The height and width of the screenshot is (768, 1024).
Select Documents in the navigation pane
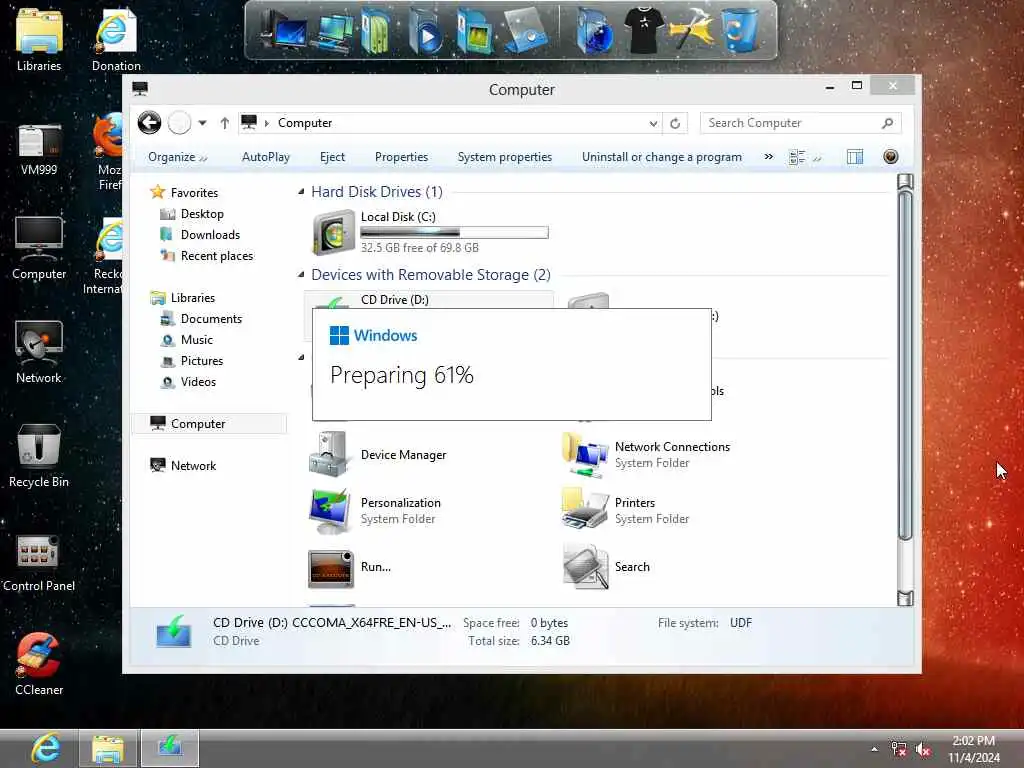click(211, 319)
